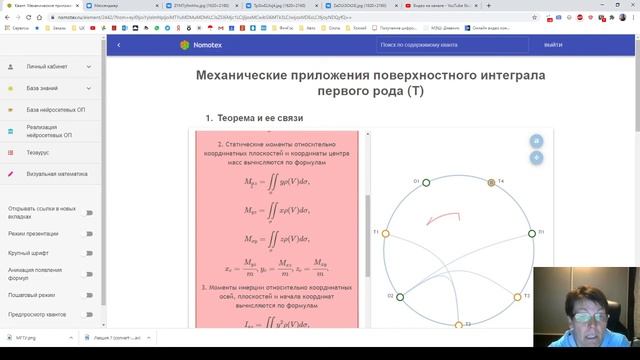
Task: Click the browser home icon
Action: pyautogui.click(x=39, y=17)
